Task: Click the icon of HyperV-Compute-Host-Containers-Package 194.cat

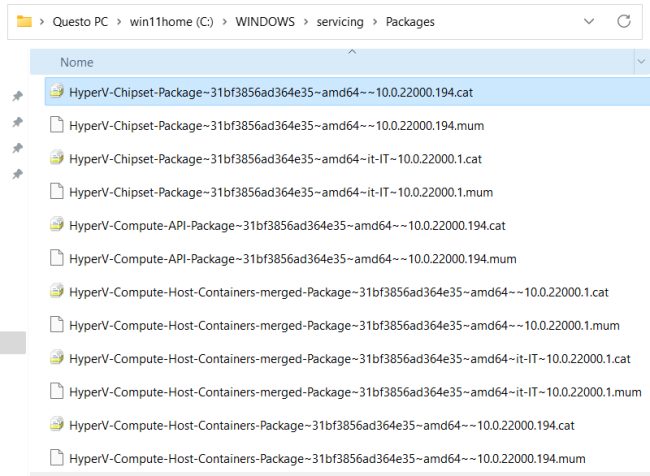Action: click(57, 425)
